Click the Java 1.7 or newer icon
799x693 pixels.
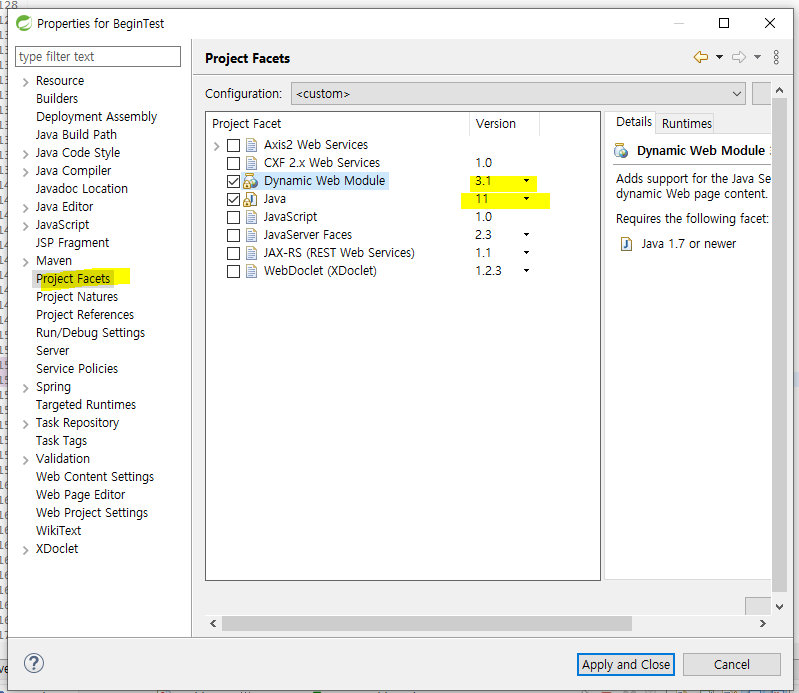626,244
